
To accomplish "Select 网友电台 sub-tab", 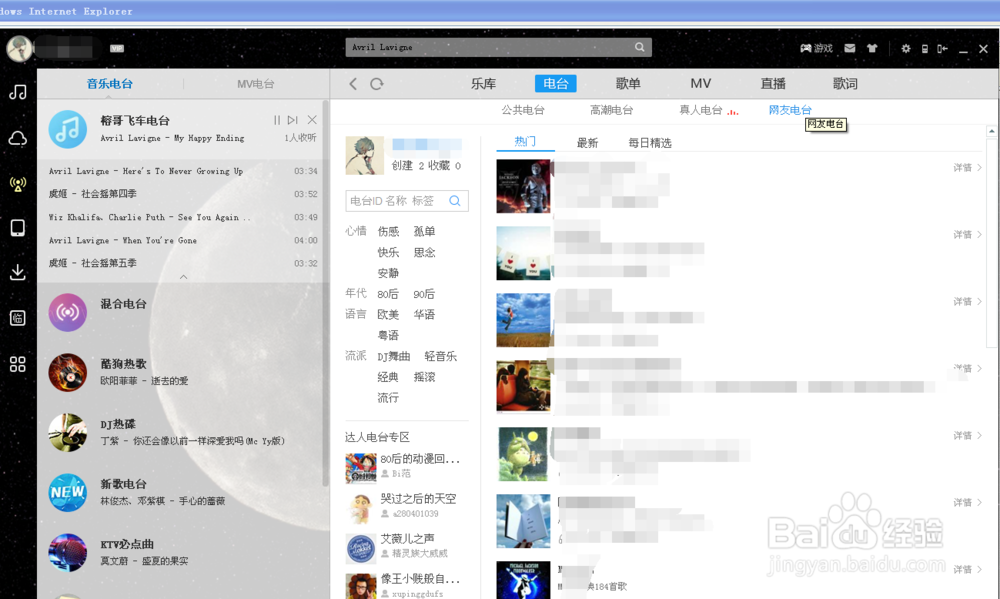I will pos(790,110).
